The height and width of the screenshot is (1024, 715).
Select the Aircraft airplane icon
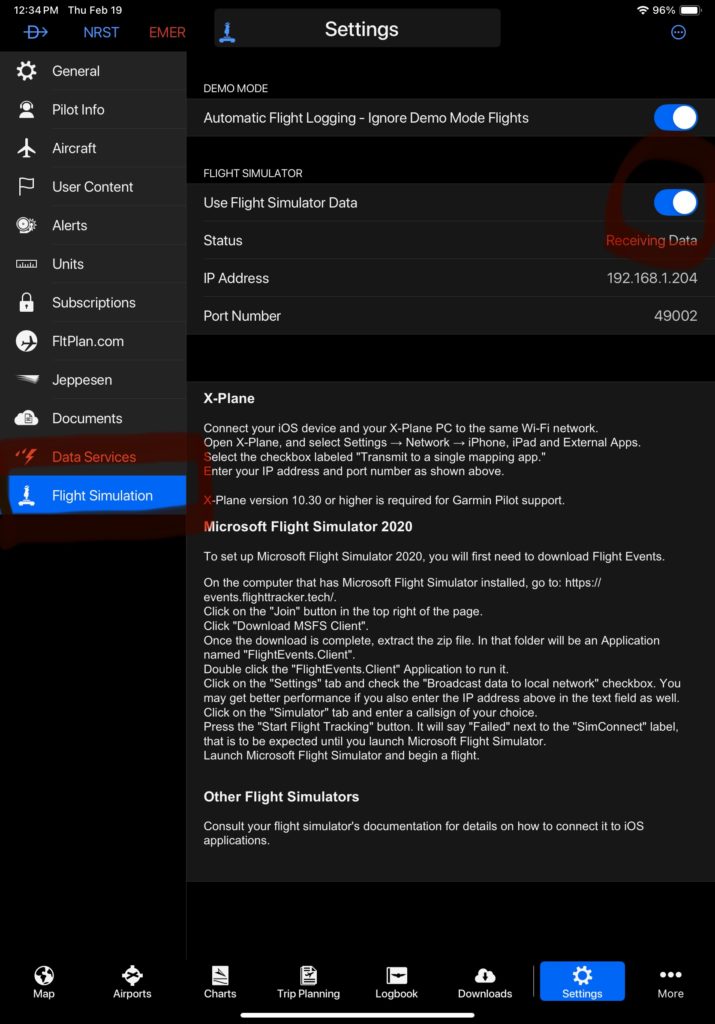point(27,148)
